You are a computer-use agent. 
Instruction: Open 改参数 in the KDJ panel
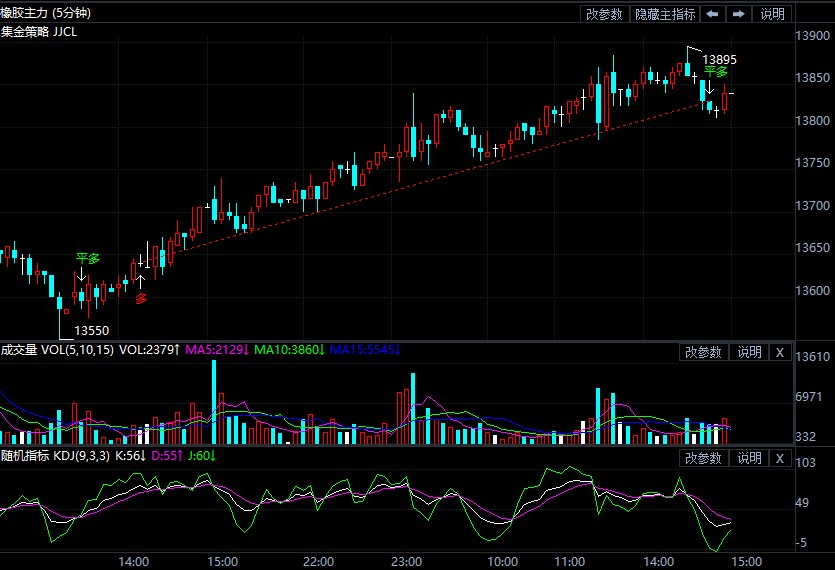704,458
